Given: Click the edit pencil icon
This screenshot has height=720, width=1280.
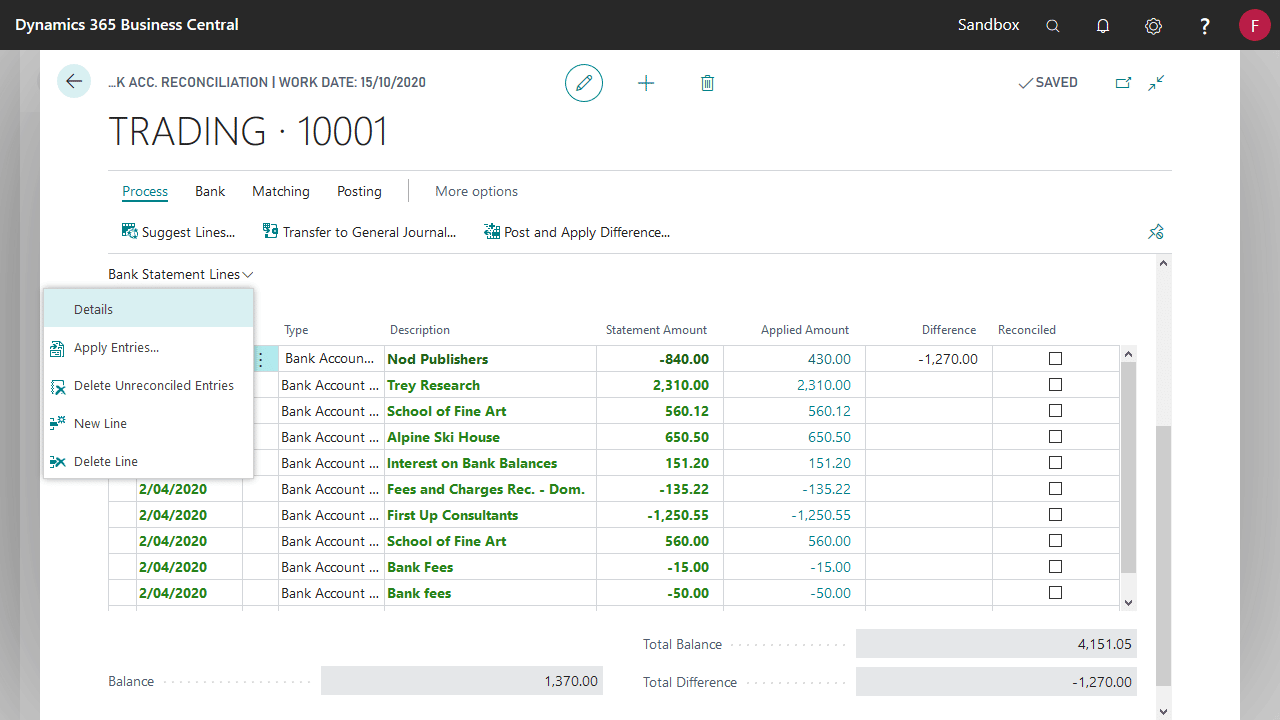Looking at the screenshot, I should (x=584, y=83).
